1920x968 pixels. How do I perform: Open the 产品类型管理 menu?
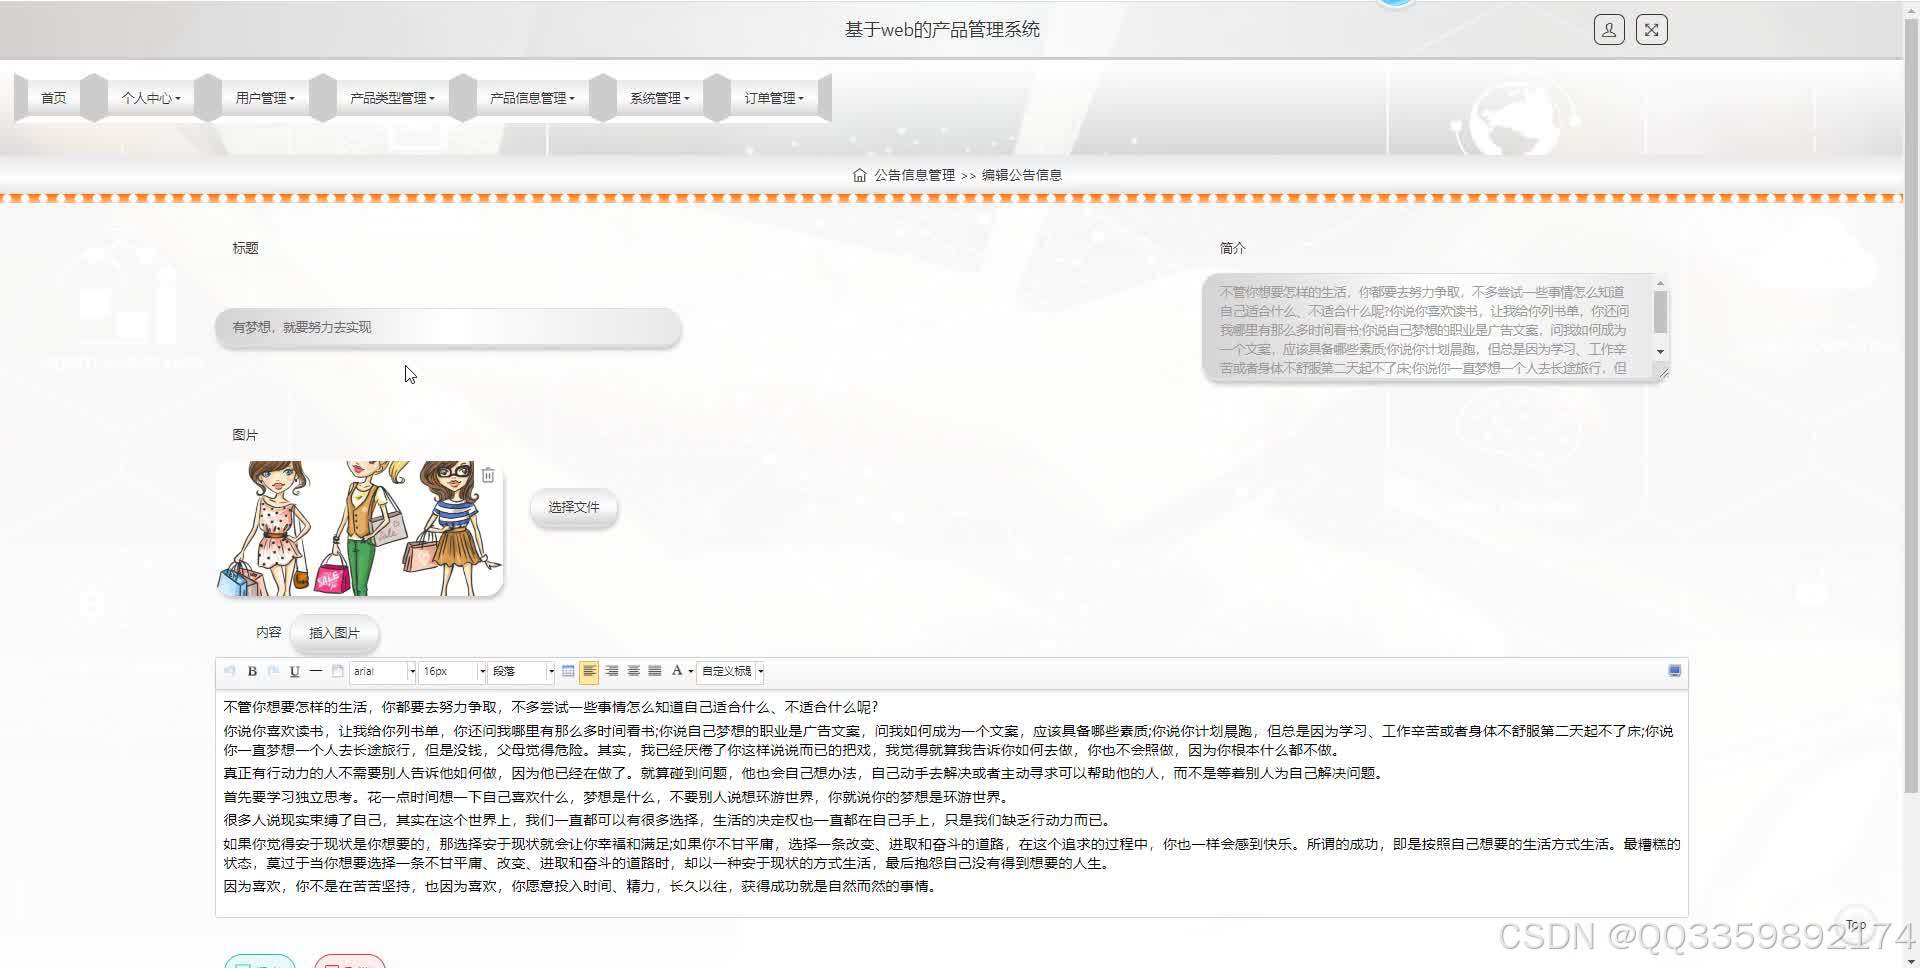pos(393,98)
